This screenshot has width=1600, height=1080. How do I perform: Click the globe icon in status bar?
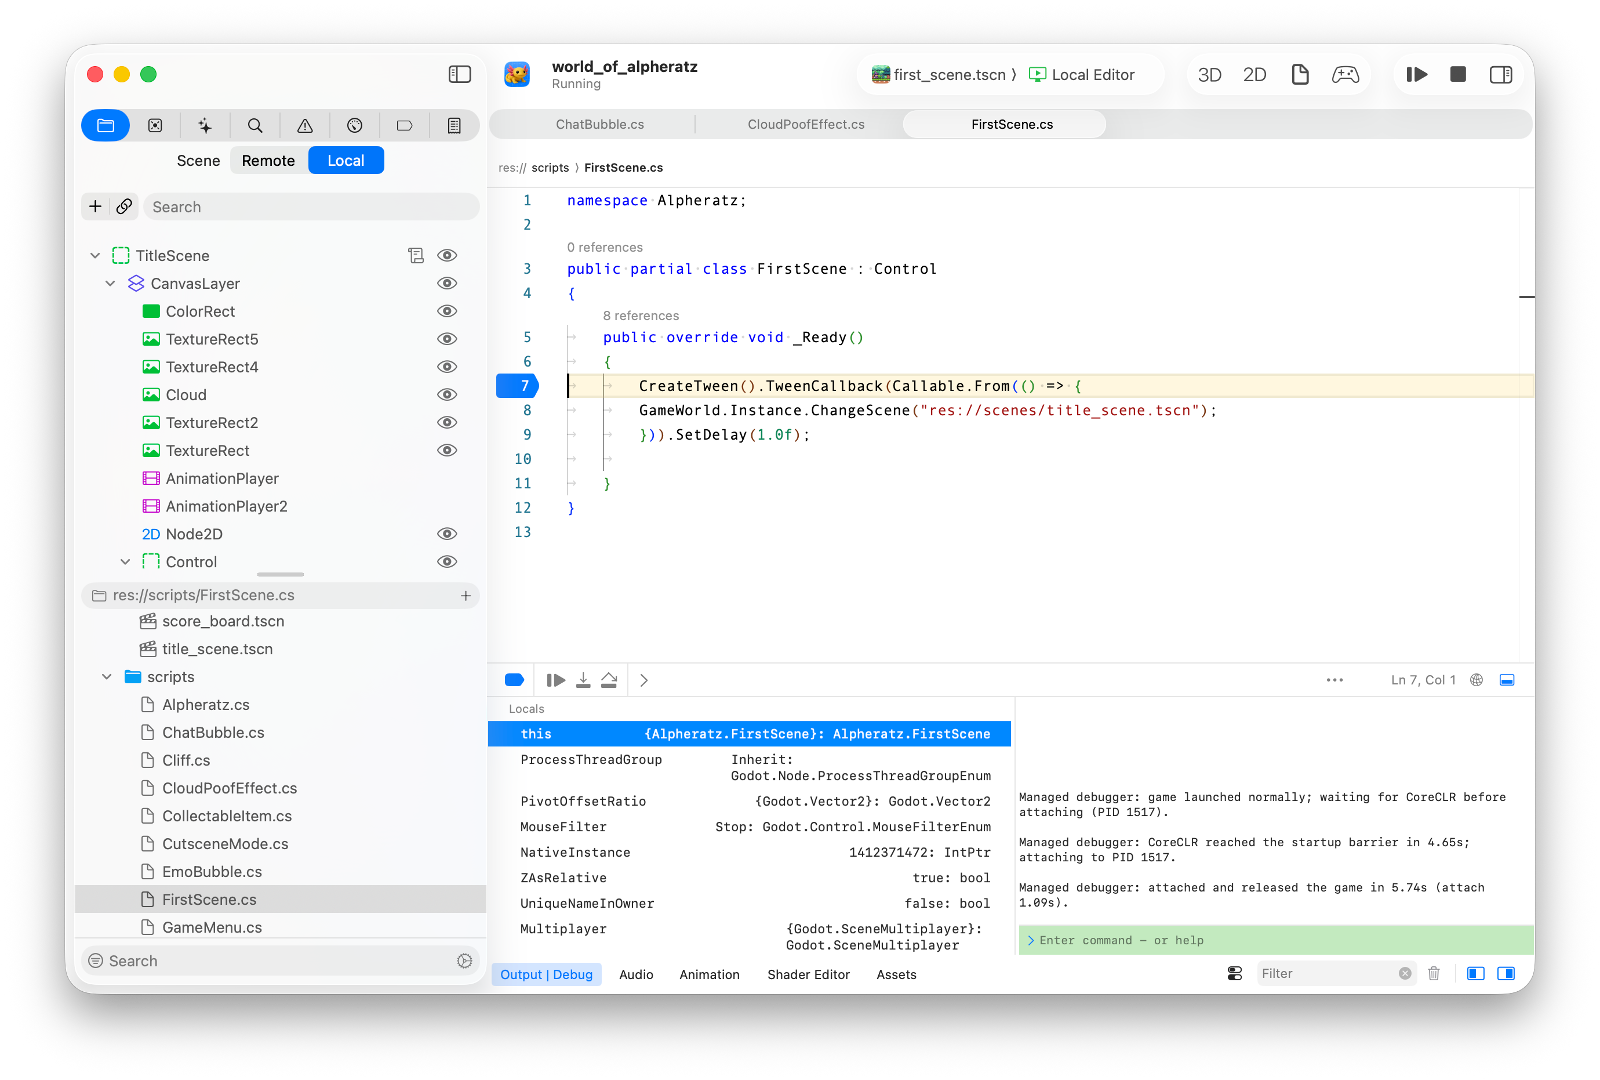(x=1476, y=680)
